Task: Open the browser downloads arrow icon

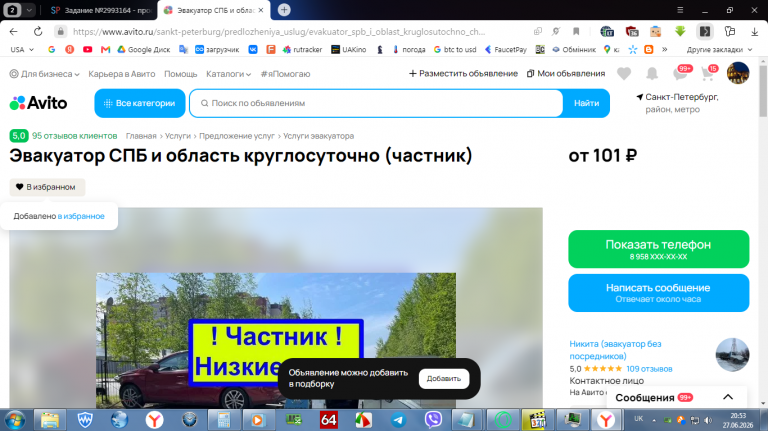Action: point(754,31)
